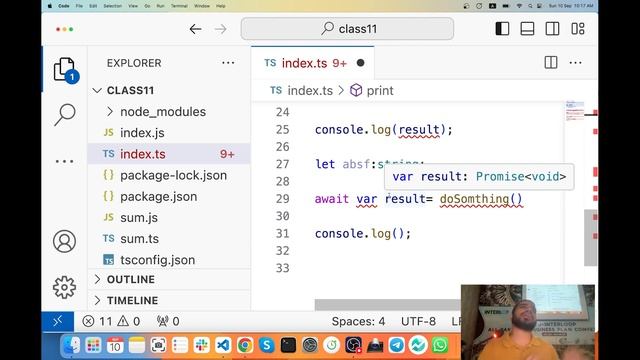Expand the node_modules folder
The image size is (640, 360).
point(169,111)
